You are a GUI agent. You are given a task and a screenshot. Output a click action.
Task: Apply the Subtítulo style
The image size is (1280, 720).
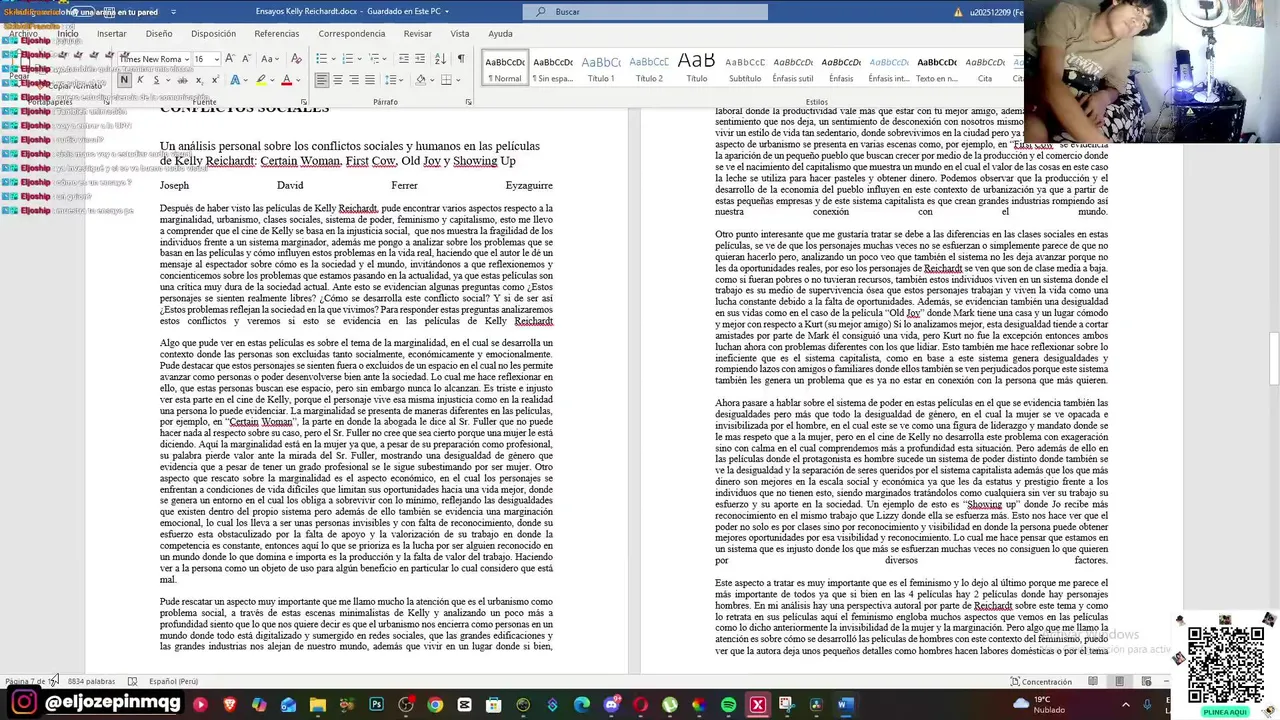pos(745,68)
